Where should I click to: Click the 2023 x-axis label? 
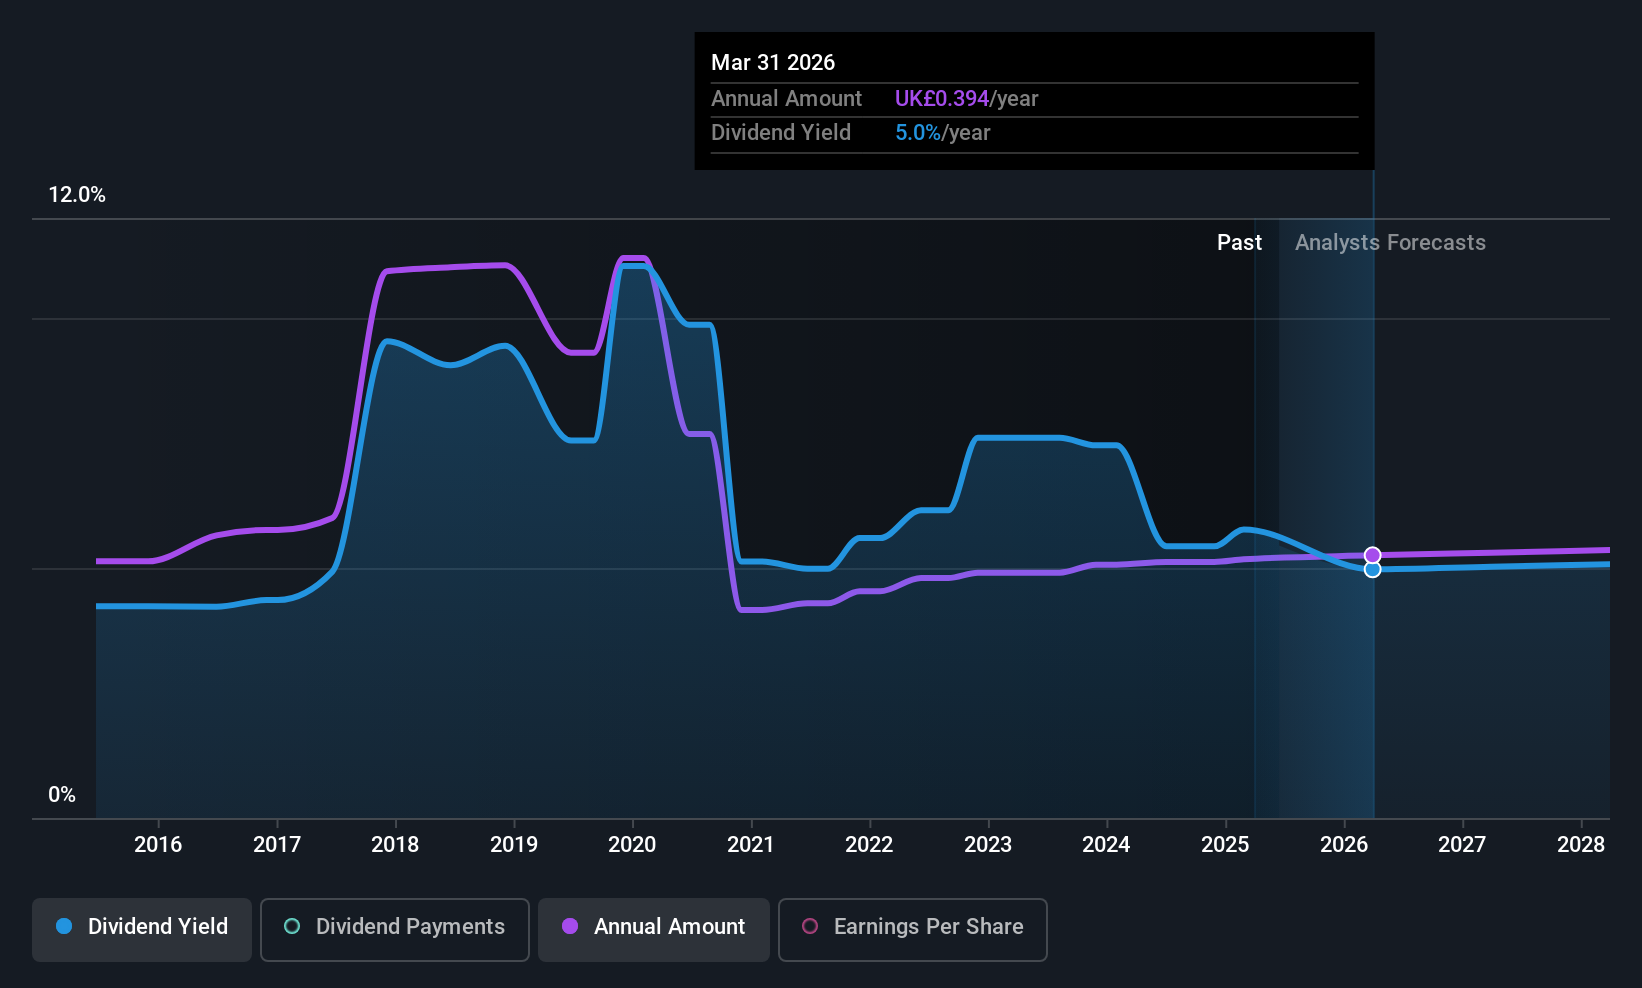click(x=988, y=845)
